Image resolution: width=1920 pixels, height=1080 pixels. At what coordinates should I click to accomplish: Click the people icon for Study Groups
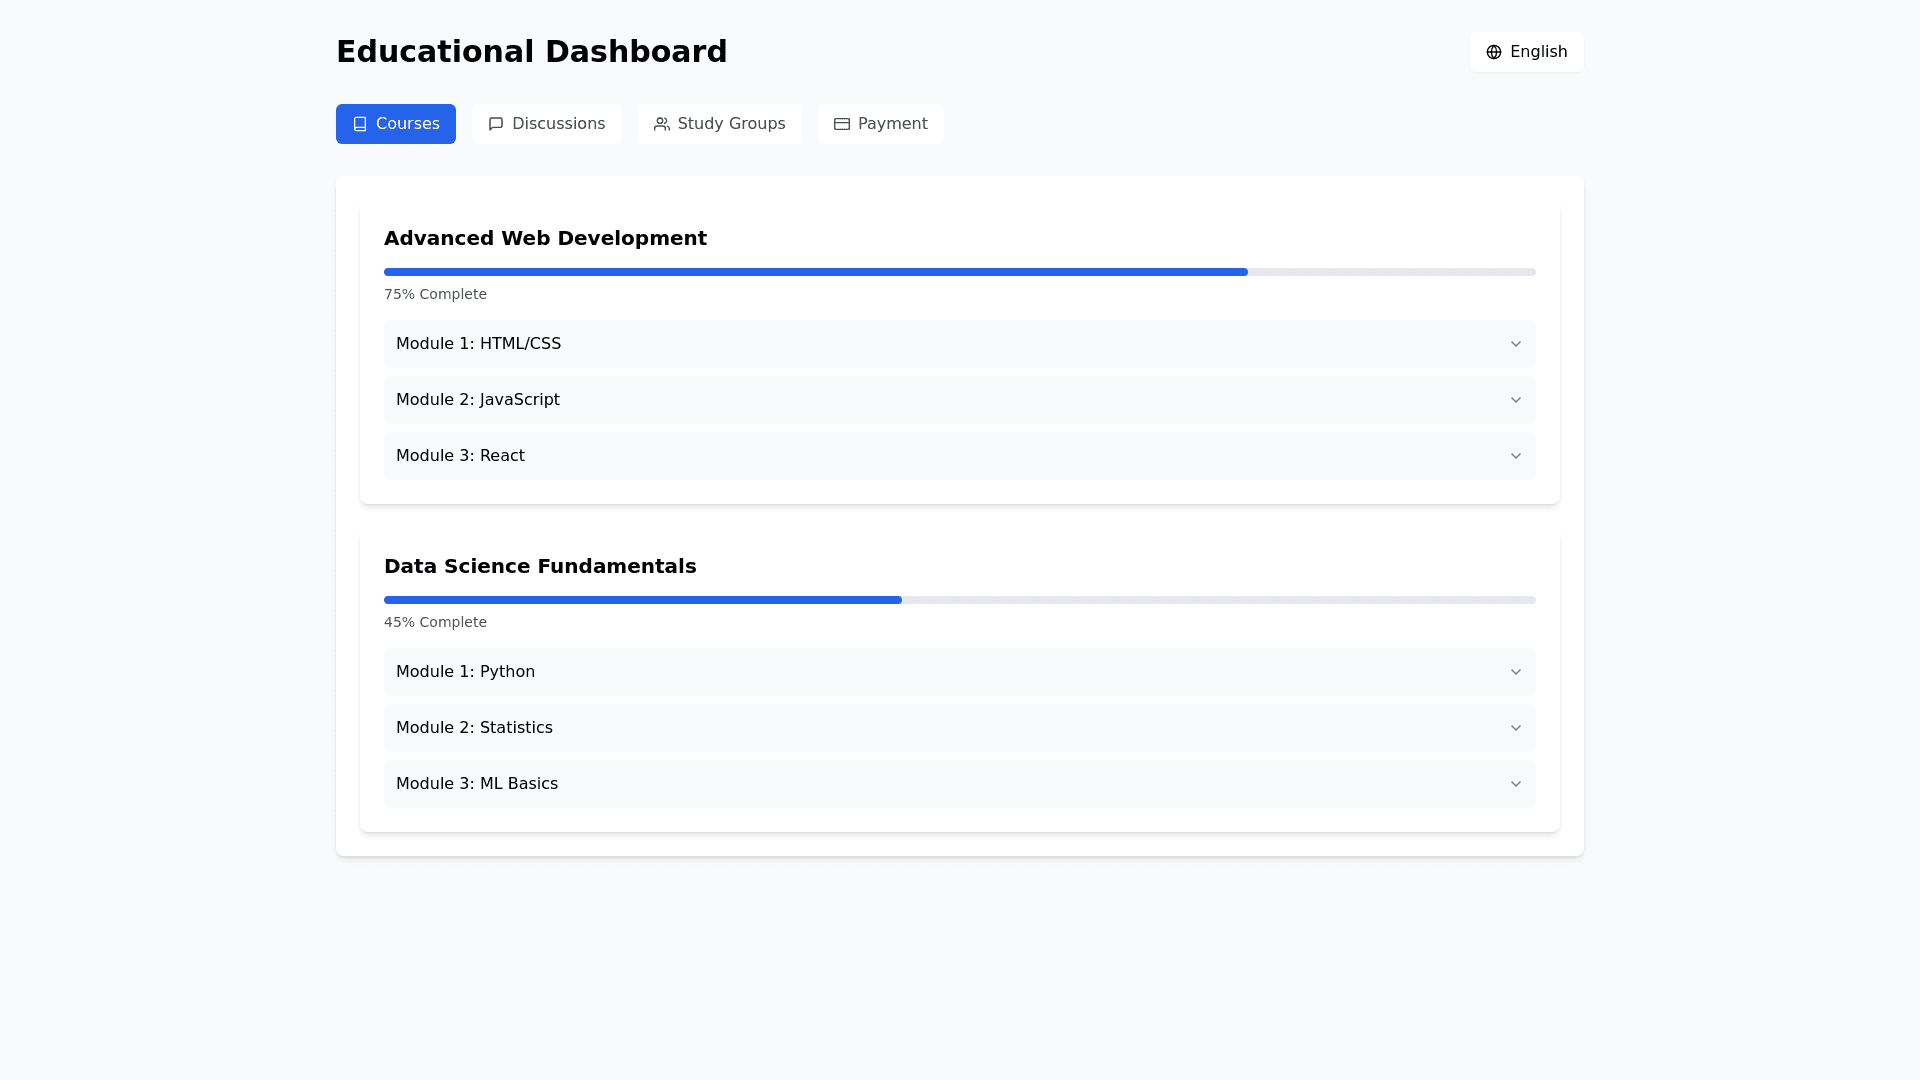pos(662,124)
